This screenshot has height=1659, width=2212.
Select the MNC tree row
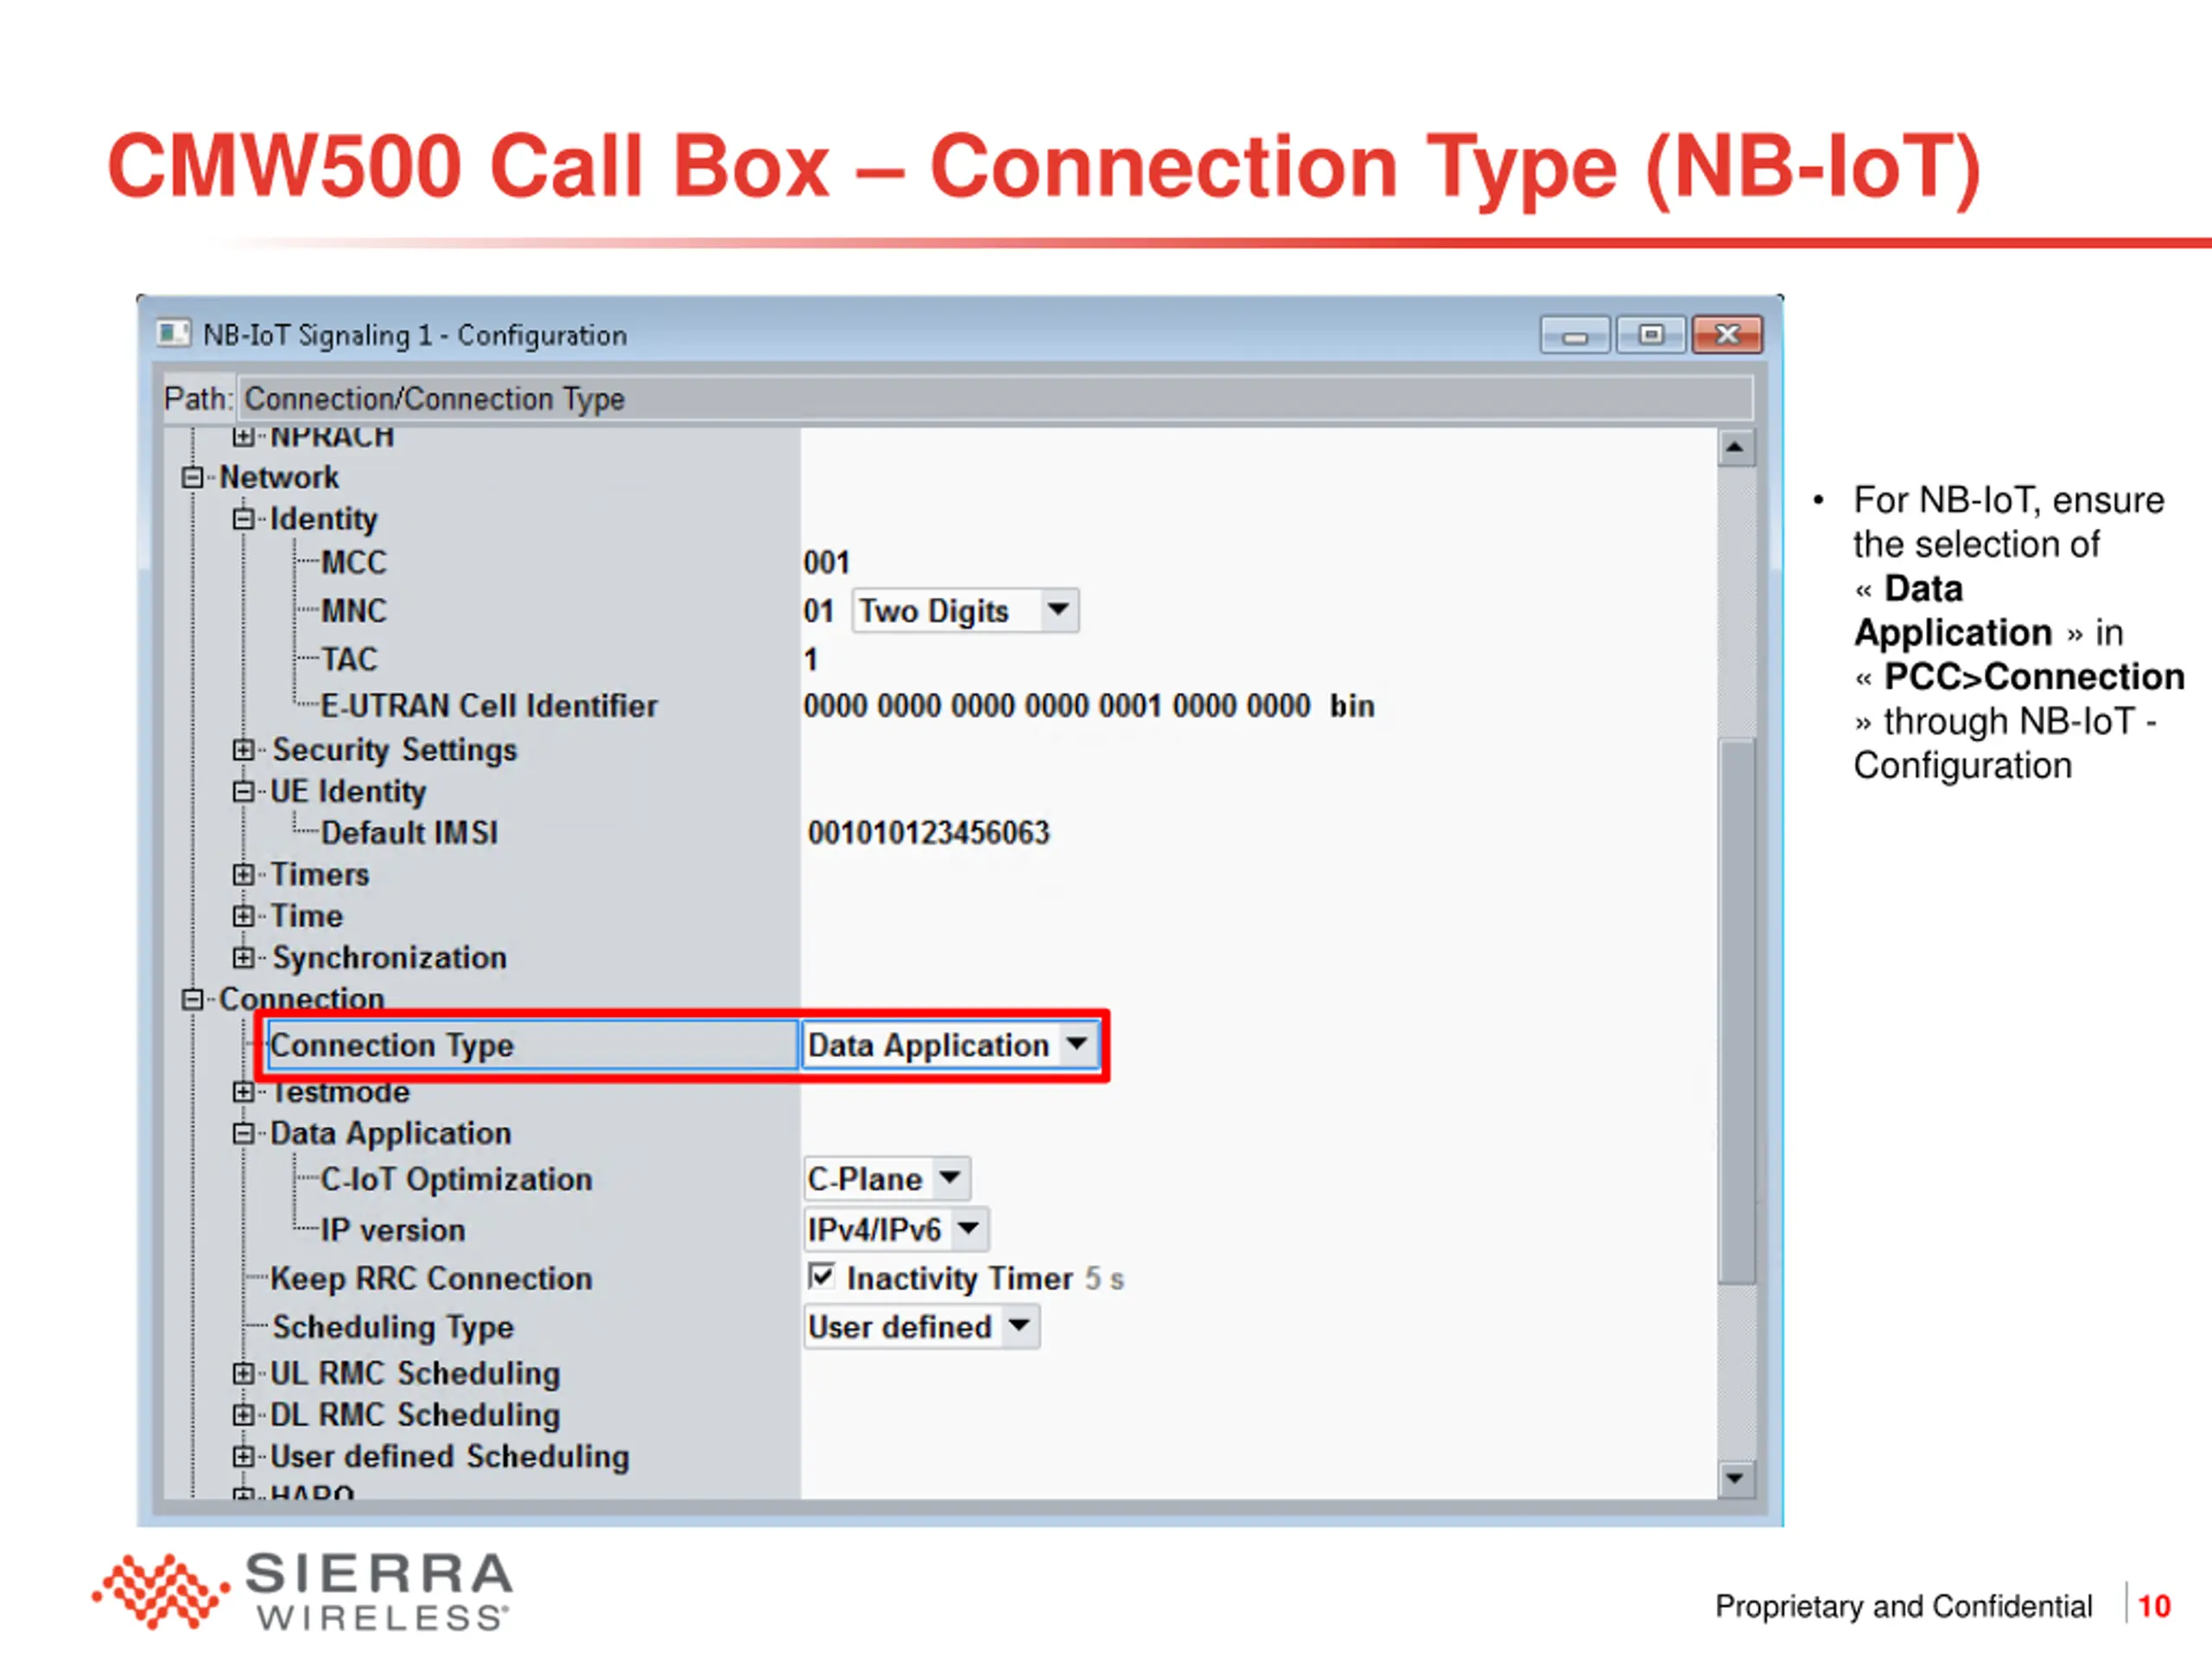tap(353, 611)
